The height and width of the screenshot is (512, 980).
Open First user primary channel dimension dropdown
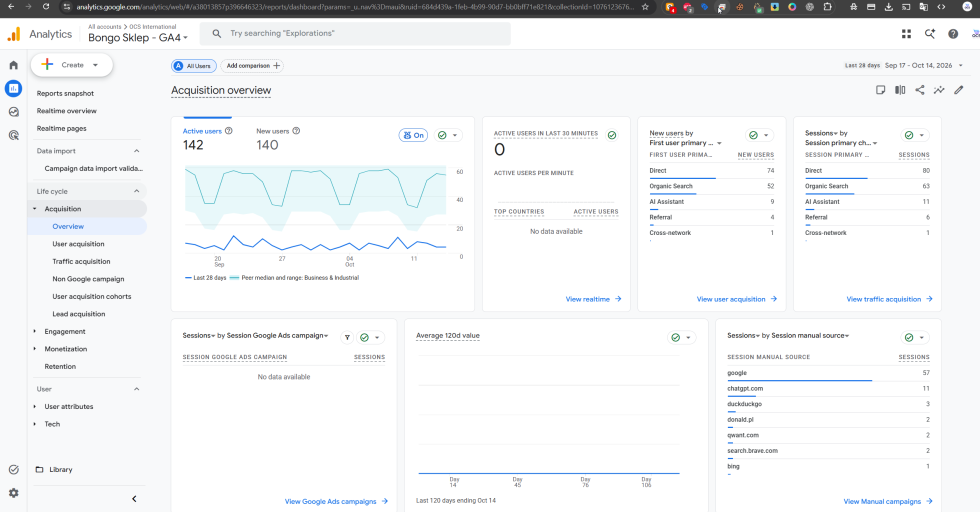click(685, 143)
